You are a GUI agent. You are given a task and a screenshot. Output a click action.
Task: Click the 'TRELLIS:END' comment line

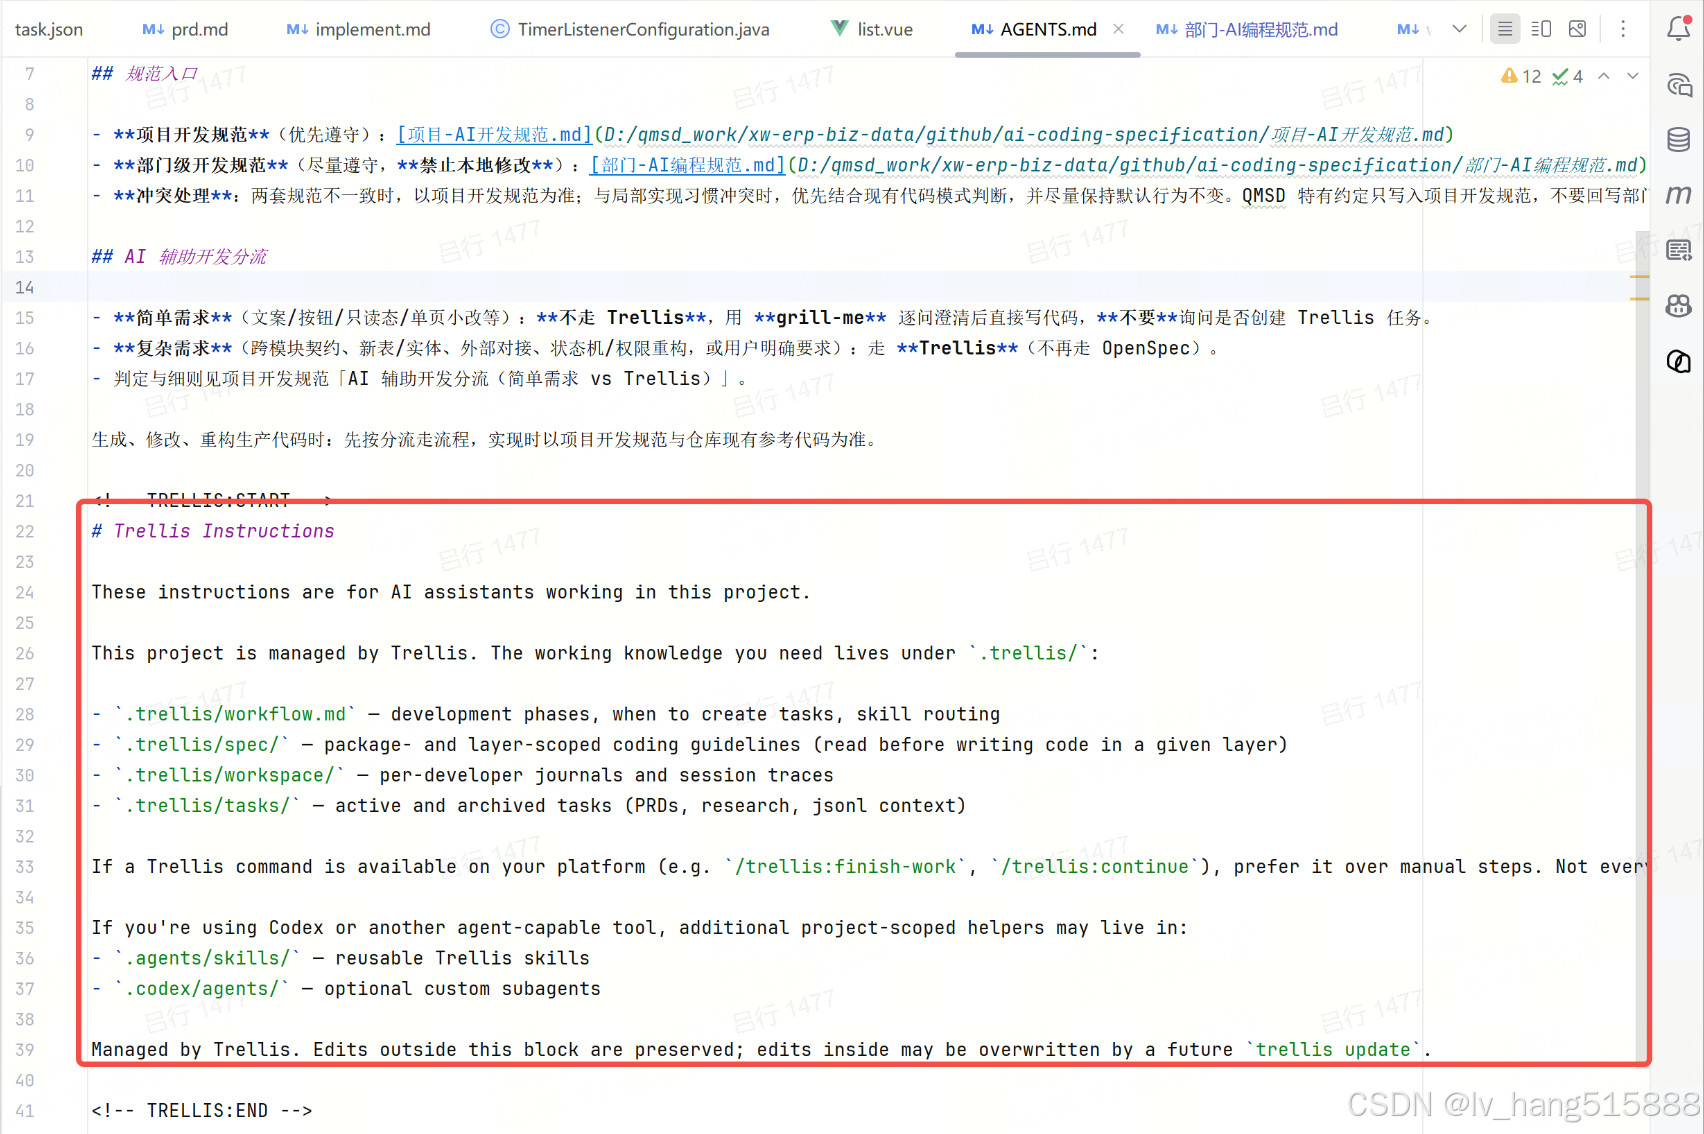(x=202, y=1110)
